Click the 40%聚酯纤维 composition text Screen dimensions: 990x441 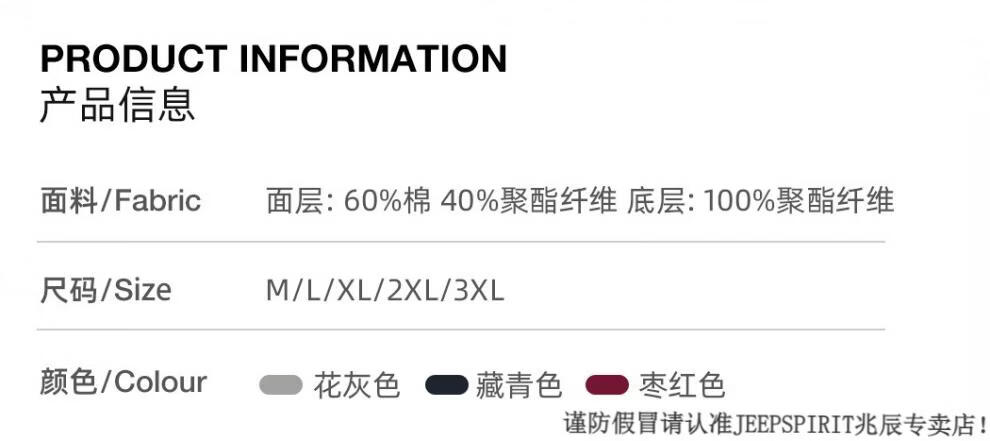pos(528,201)
